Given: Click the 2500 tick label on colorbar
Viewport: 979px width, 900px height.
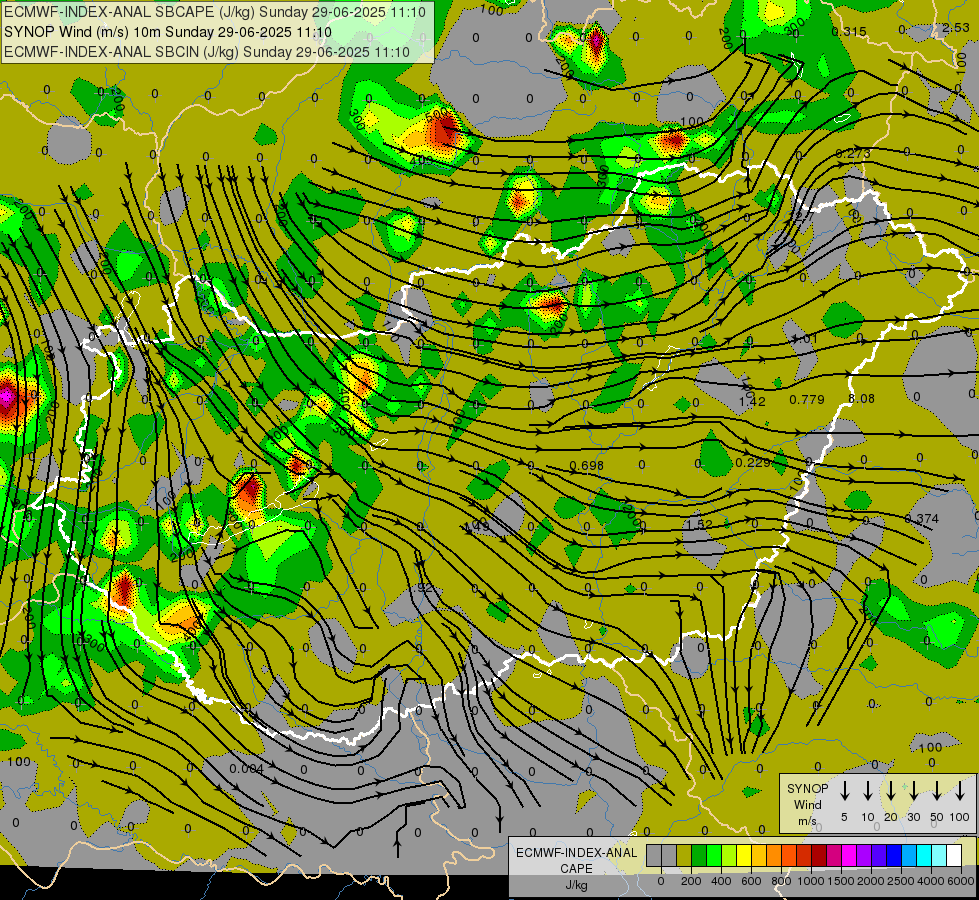Looking at the screenshot, I should coord(901,881).
